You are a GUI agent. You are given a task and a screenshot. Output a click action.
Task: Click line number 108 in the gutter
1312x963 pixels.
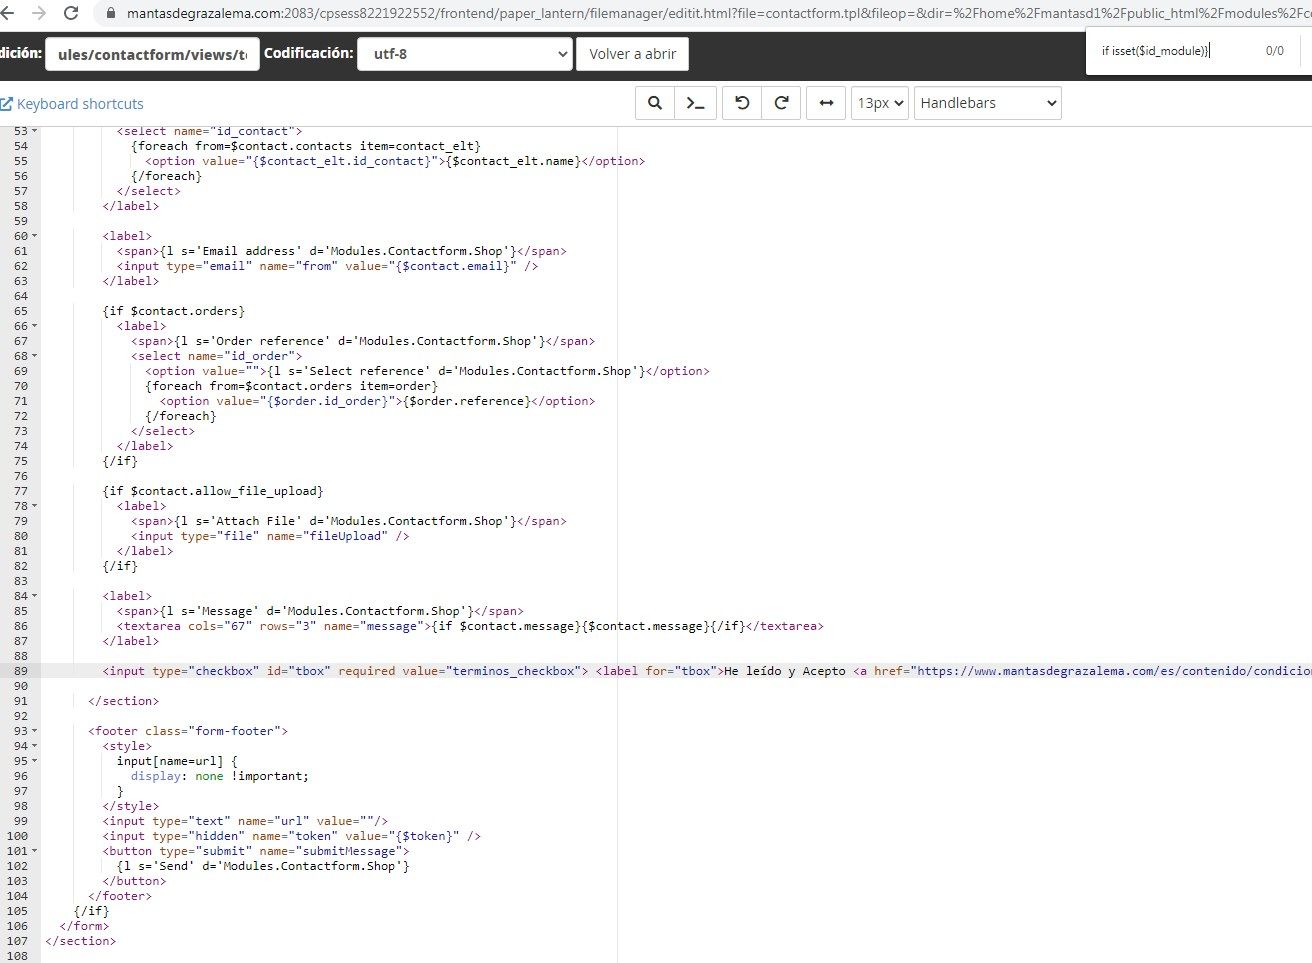(x=17, y=956)
